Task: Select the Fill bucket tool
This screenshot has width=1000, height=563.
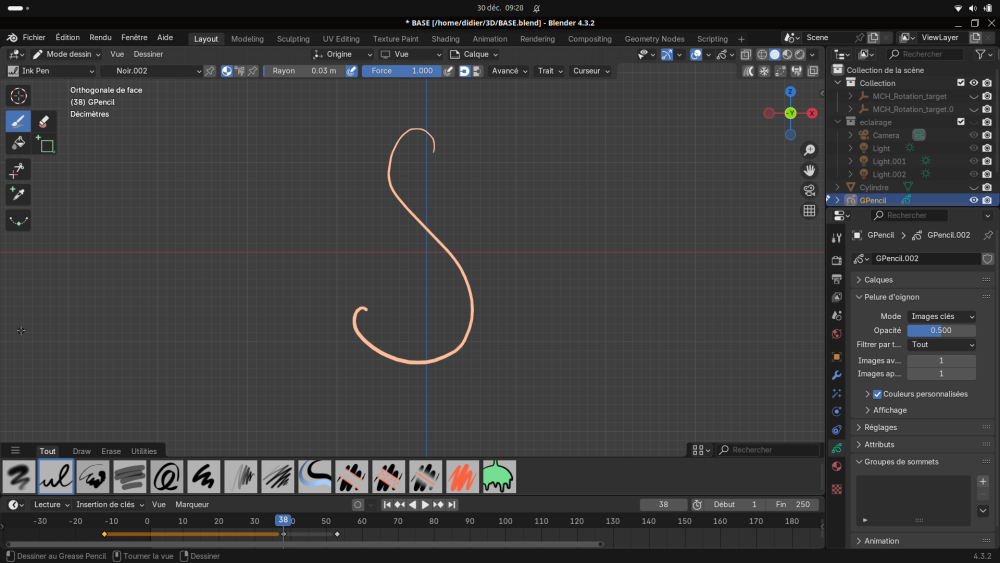Action: [x=18, y=144]
